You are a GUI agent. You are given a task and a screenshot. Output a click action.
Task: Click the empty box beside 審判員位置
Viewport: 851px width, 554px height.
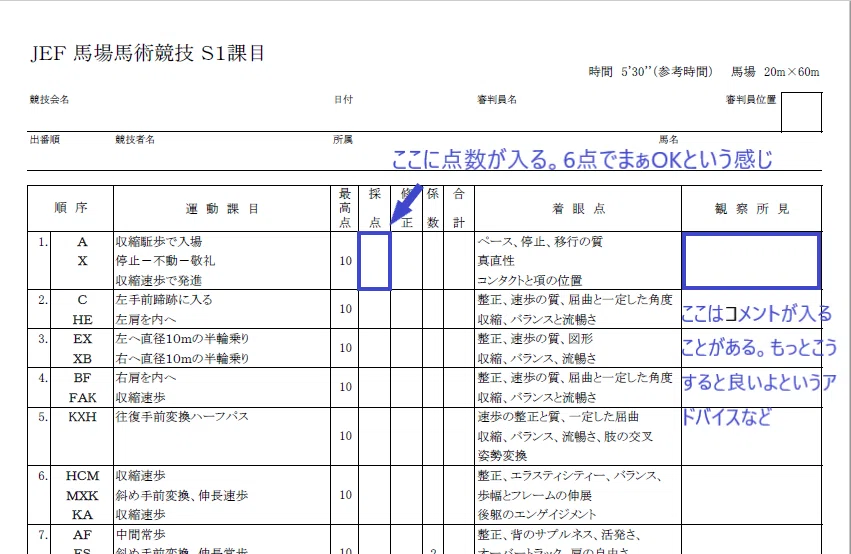pos(802,112)
